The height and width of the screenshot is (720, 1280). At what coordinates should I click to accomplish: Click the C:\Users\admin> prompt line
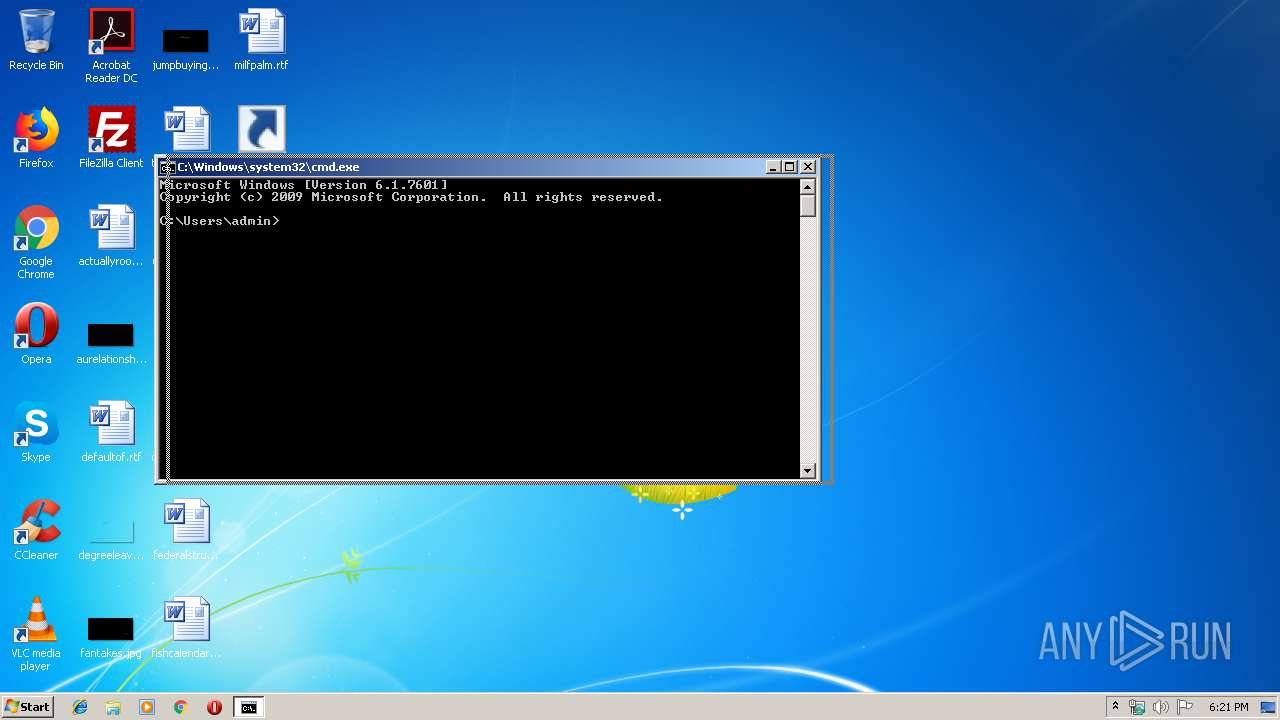(220, 221)
